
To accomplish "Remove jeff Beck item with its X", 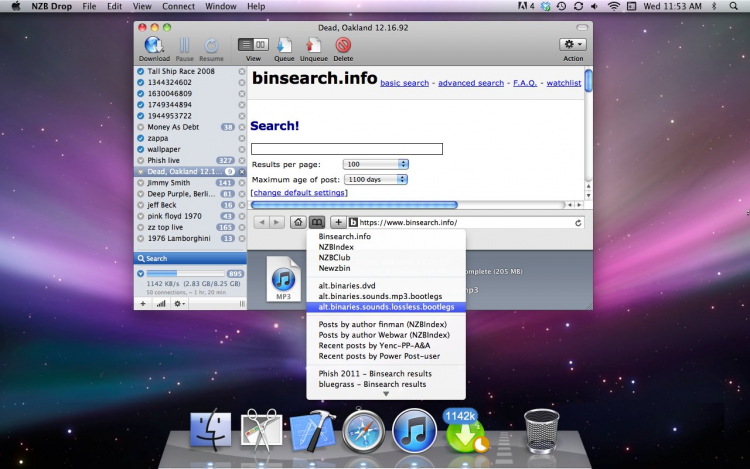I will click(x=242, y=205).
